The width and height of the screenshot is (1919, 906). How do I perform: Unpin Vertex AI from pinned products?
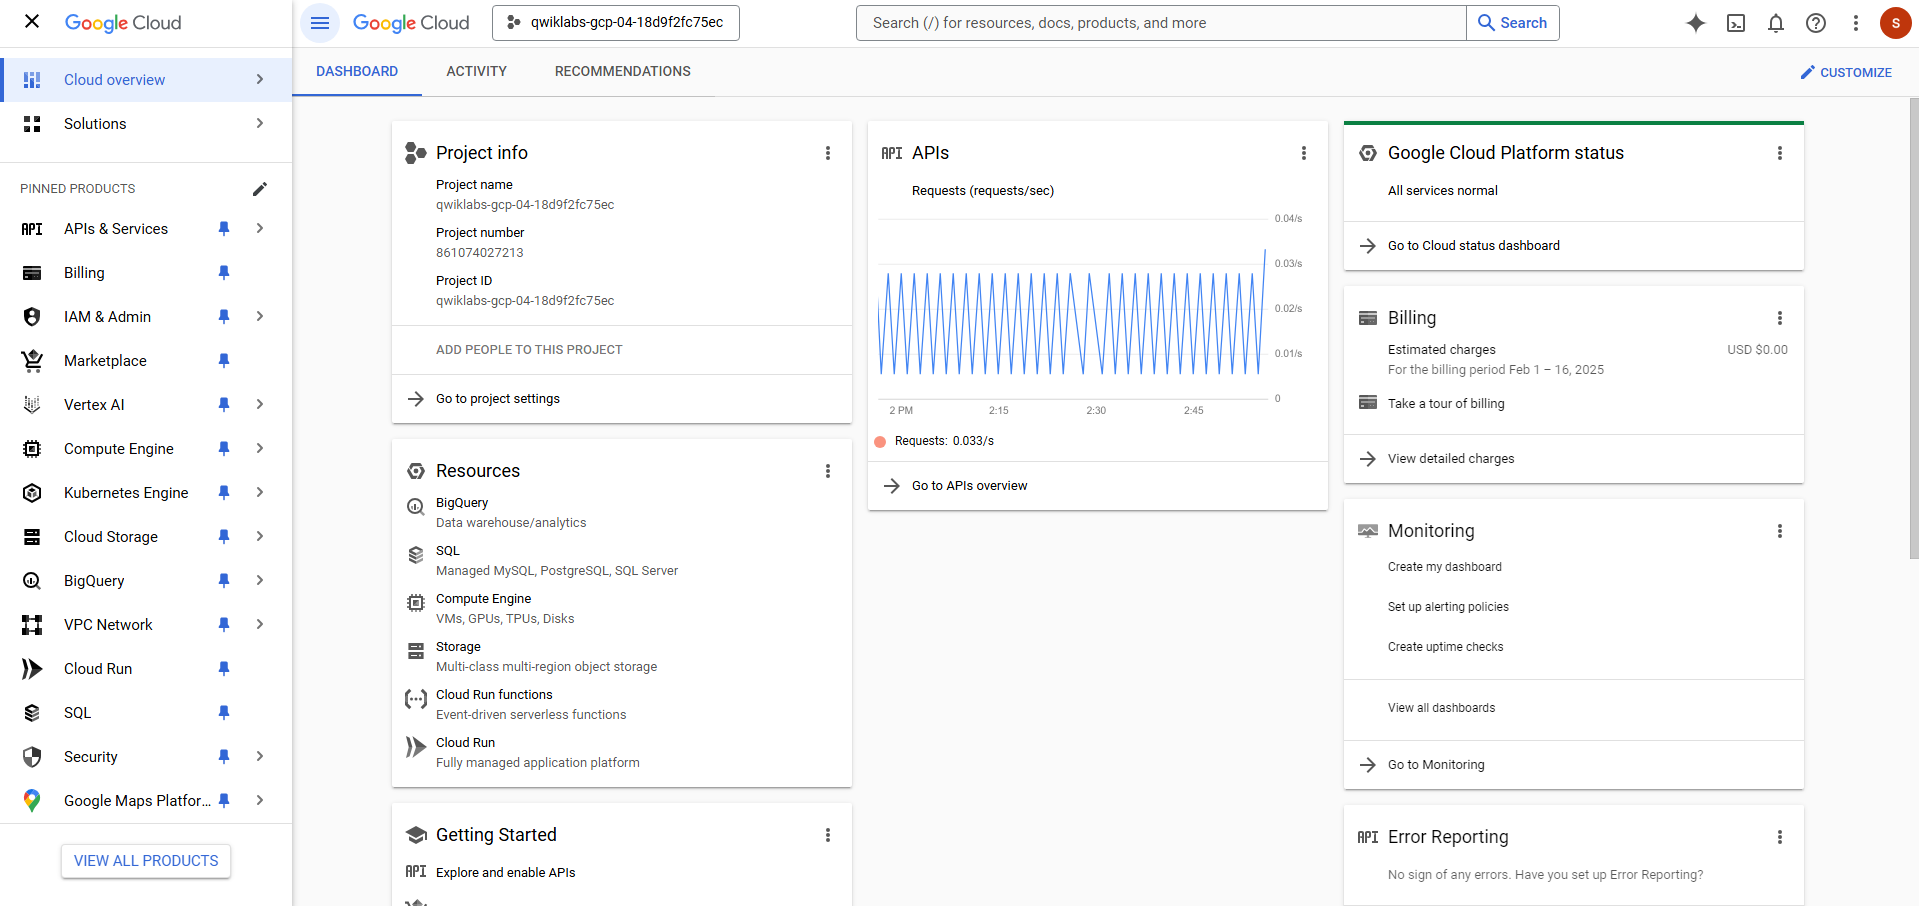coord(224,405)
